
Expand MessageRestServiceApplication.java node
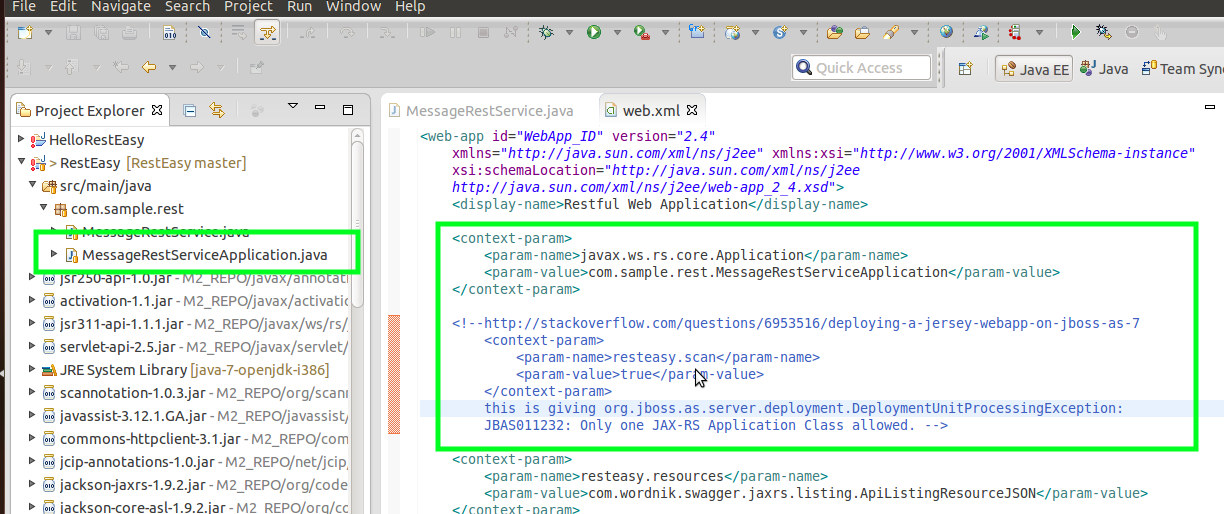[54, 254]
